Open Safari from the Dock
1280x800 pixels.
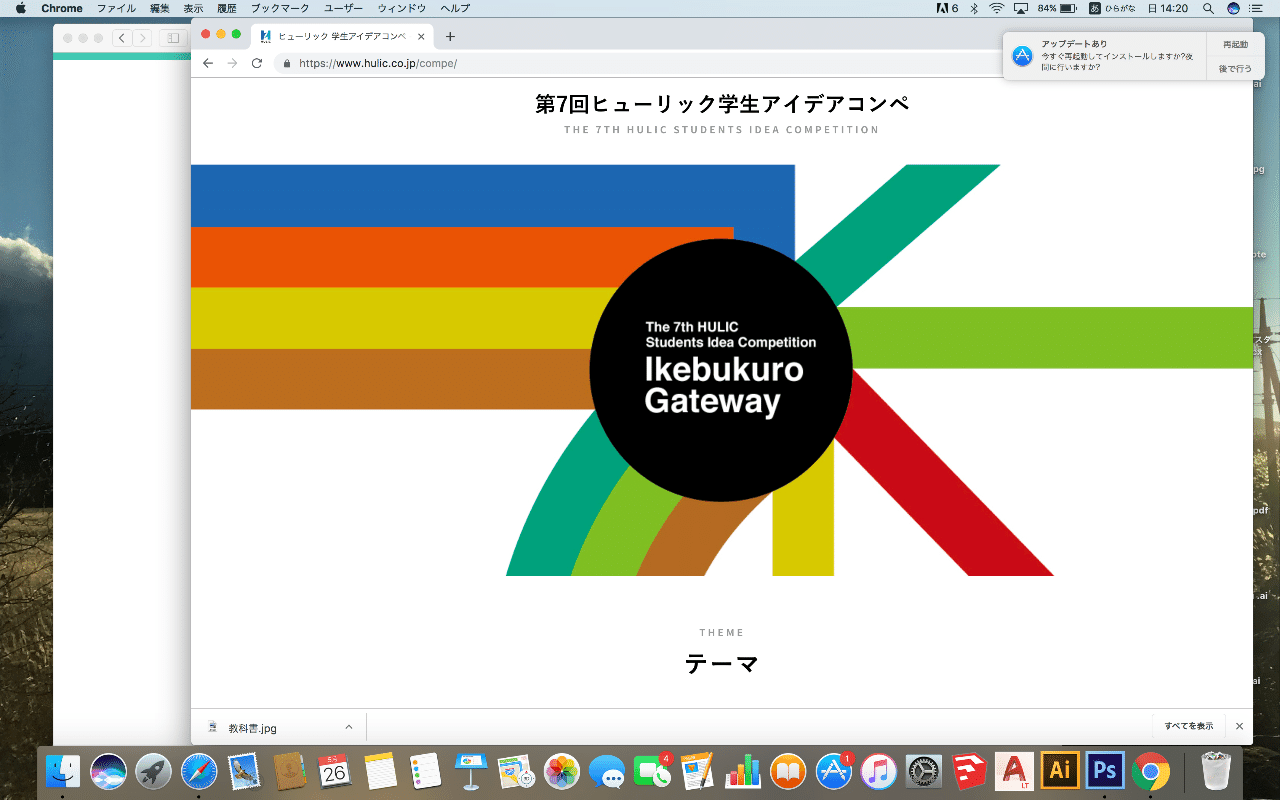pos(199,771)
